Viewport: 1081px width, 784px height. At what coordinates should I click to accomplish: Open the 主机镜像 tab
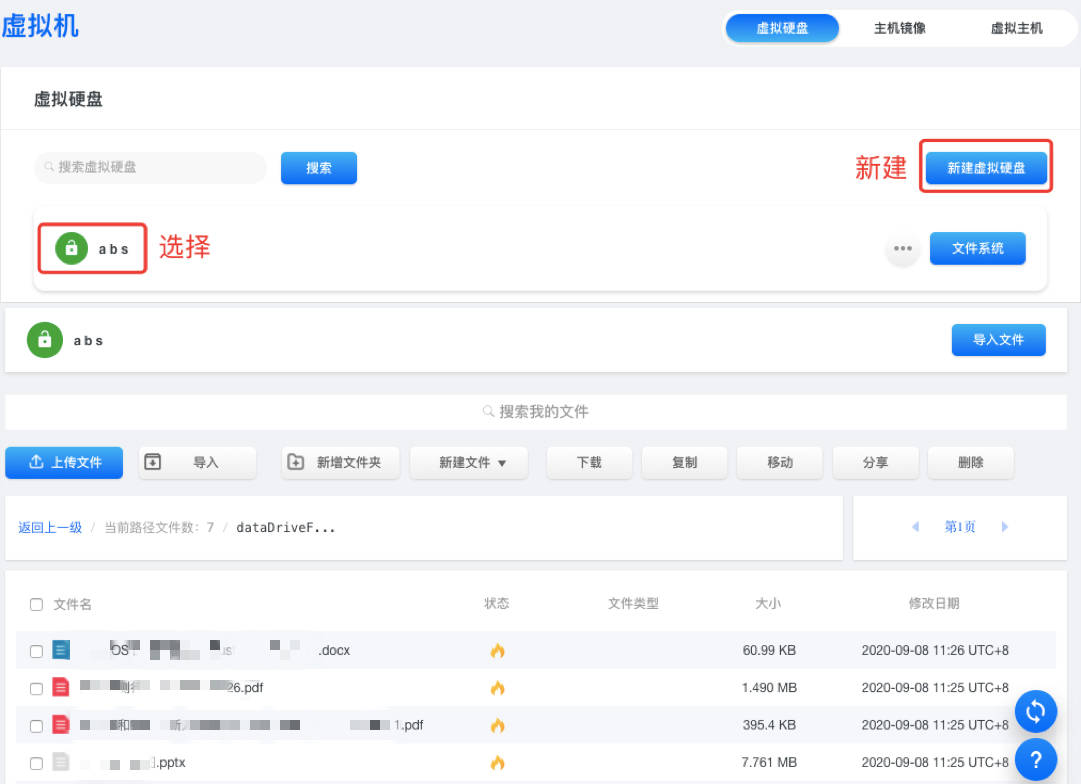(x=899, y=28)
